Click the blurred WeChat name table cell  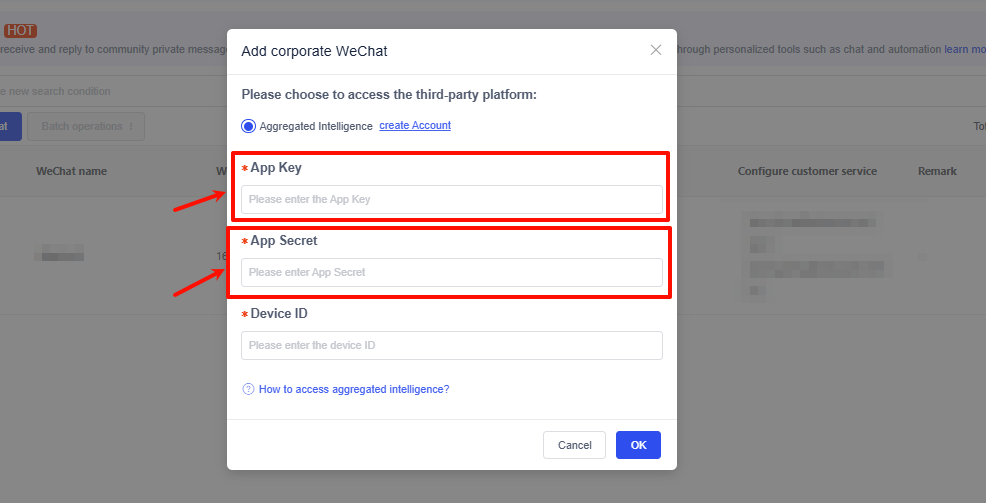(59, 255)
